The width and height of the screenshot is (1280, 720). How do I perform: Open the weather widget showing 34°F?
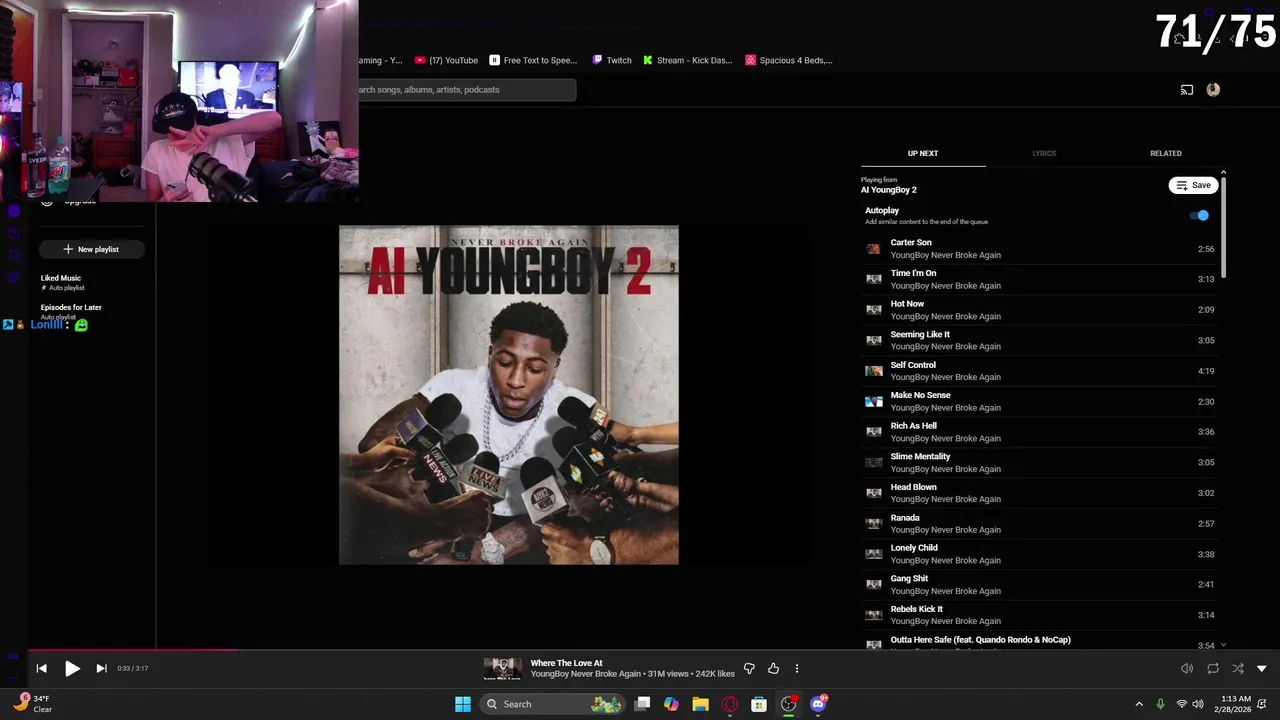click(32, 703)
